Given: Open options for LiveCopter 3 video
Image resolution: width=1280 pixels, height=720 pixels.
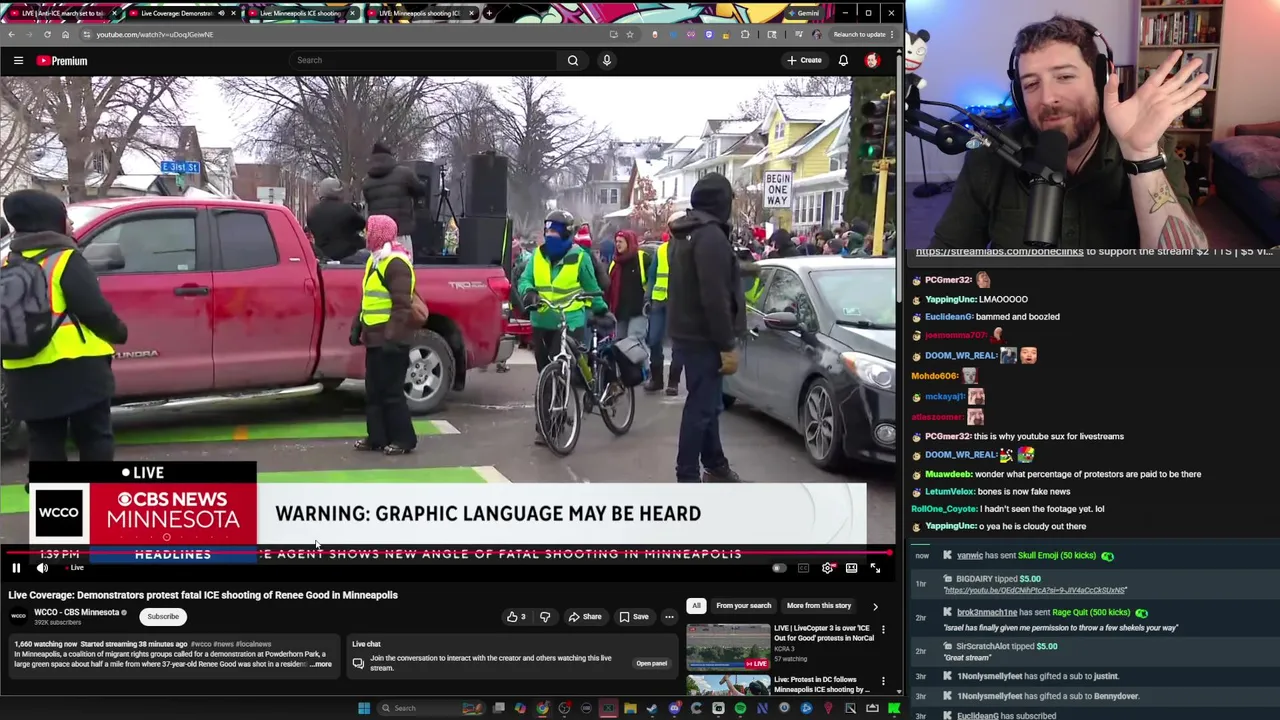Looking at the screenshot, I should [x=883, y=630].
